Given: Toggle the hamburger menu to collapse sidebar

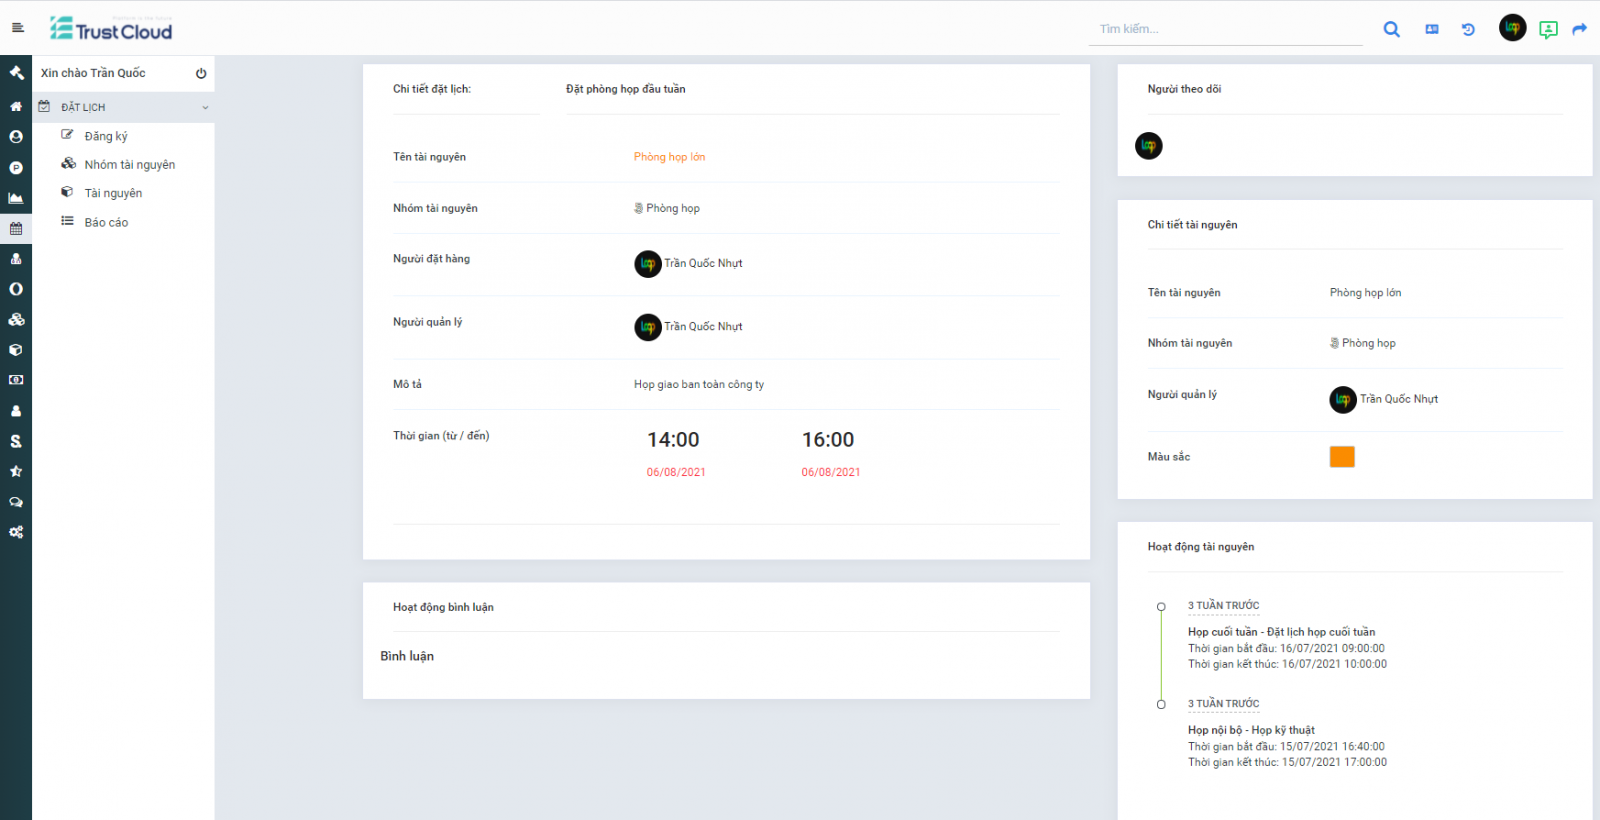Looking at the screenshot, I should tap(17, 28).
